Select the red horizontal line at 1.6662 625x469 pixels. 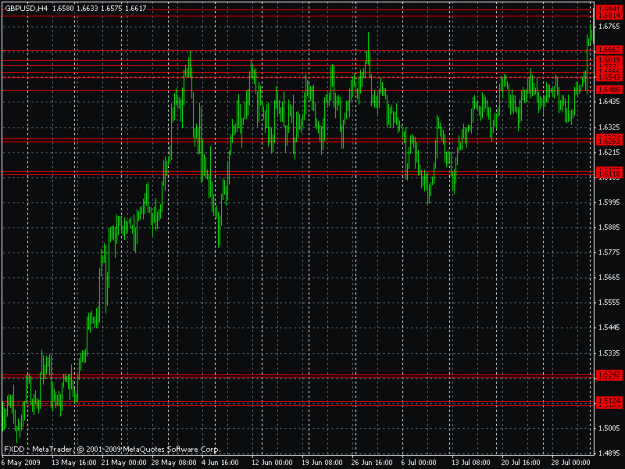[298, 51]
